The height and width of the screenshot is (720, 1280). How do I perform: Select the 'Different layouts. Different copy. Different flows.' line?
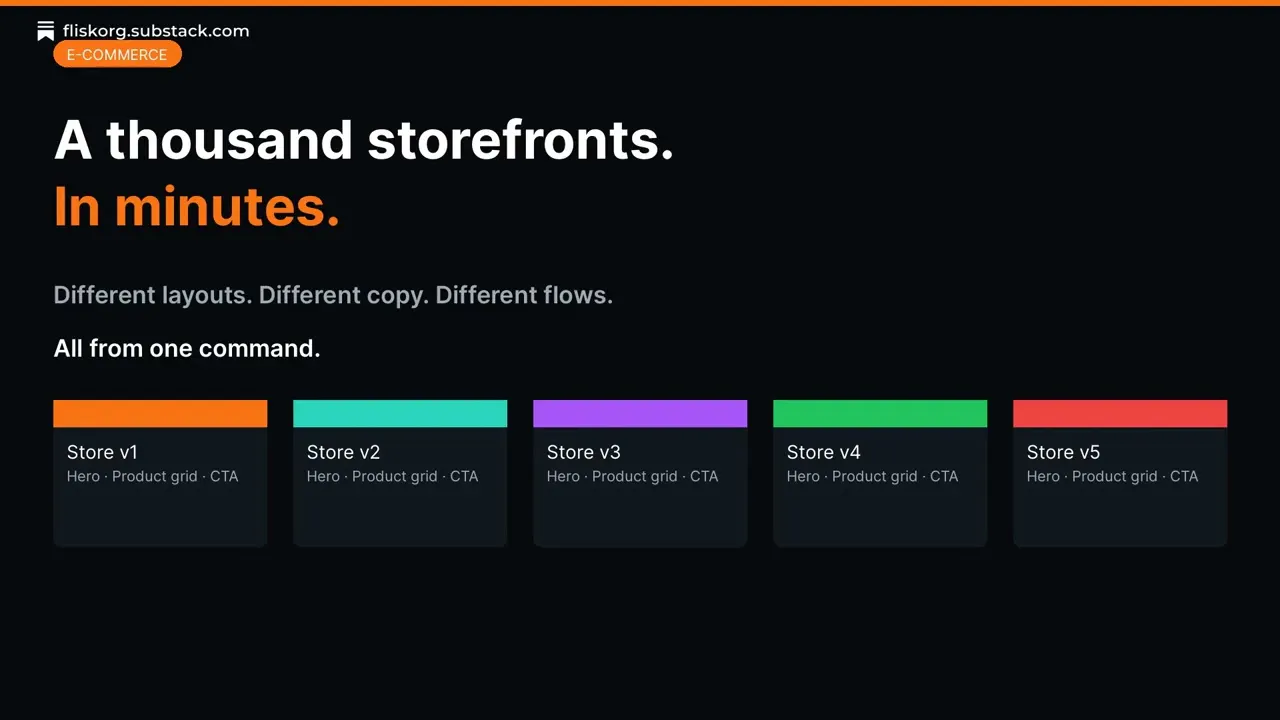point(333,296)
